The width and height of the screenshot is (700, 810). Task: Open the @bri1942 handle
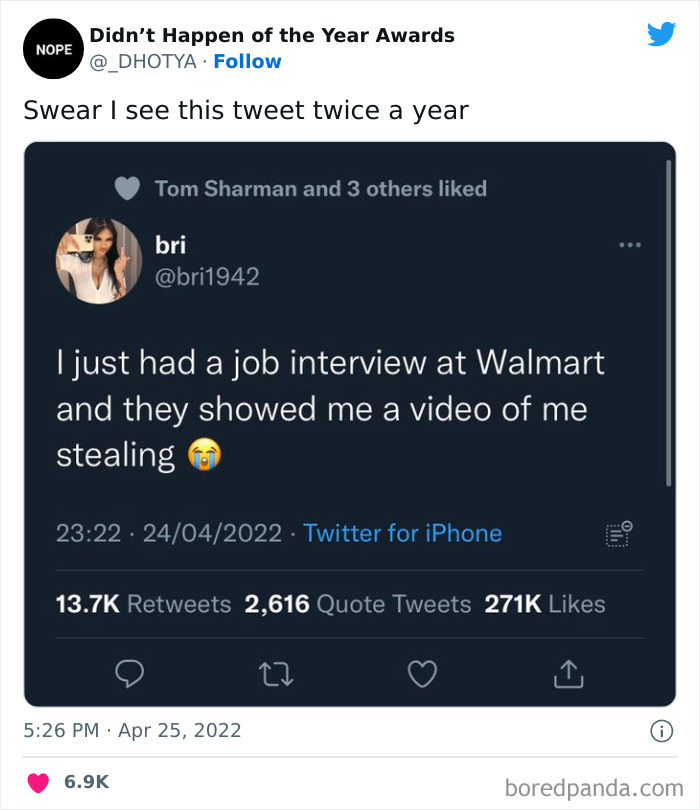point(207,277)
